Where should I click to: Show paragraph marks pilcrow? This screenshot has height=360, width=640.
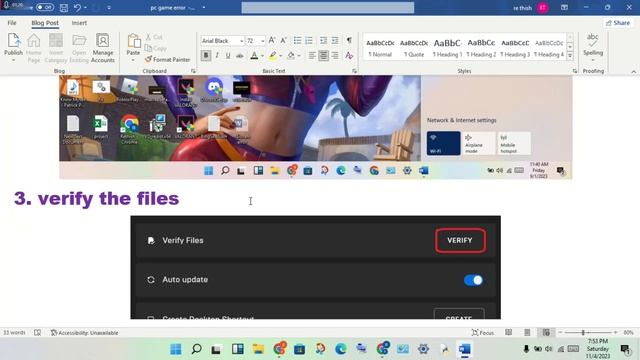tap(349, 40)
